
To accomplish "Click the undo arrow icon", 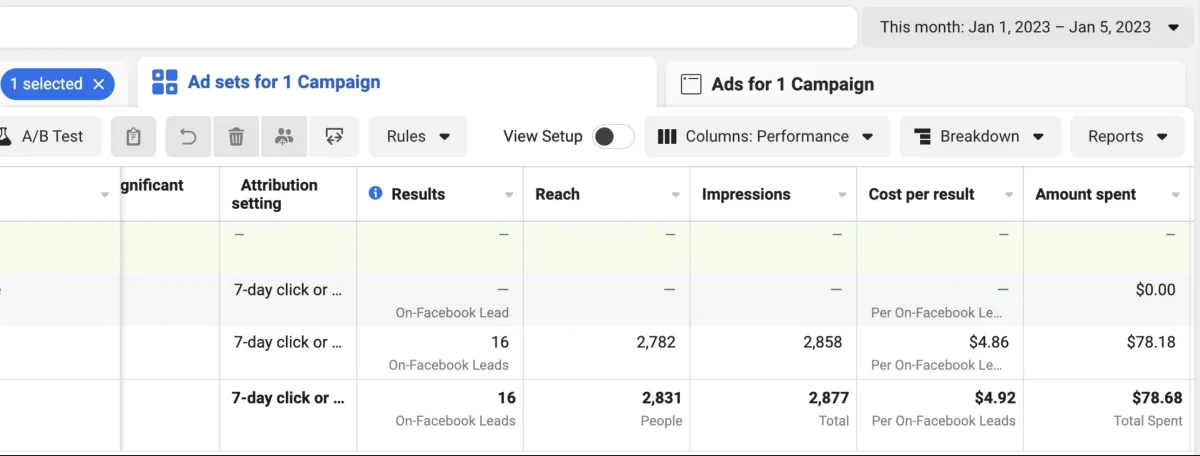I will tap(189, 137).
